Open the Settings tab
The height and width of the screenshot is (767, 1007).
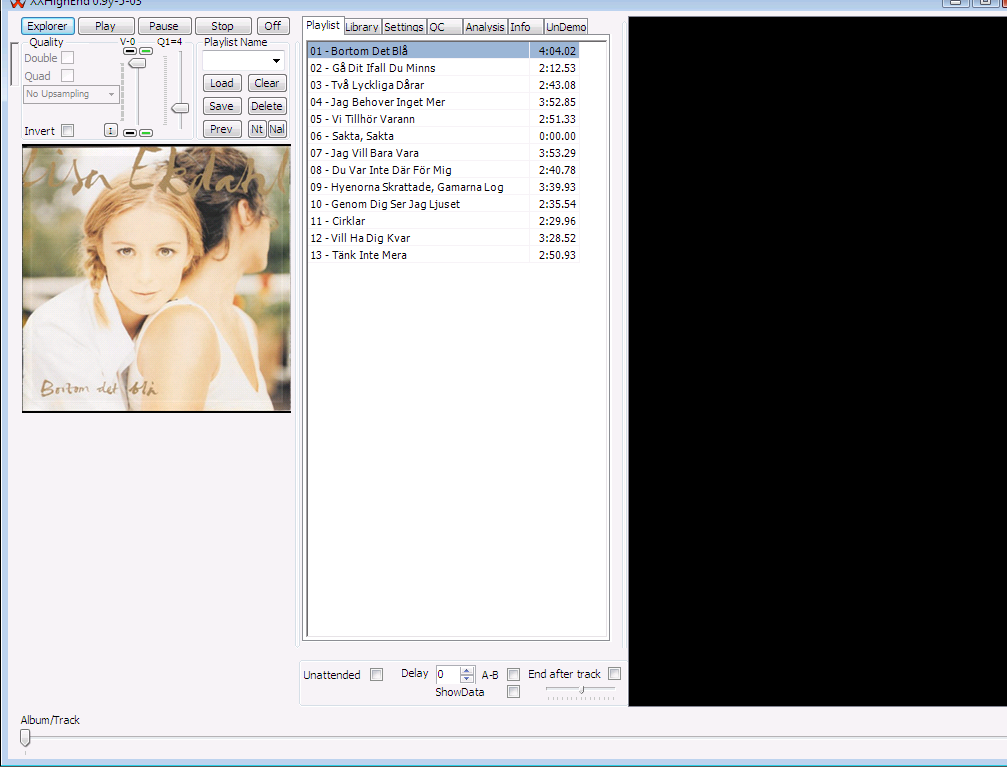pos(404,27)
